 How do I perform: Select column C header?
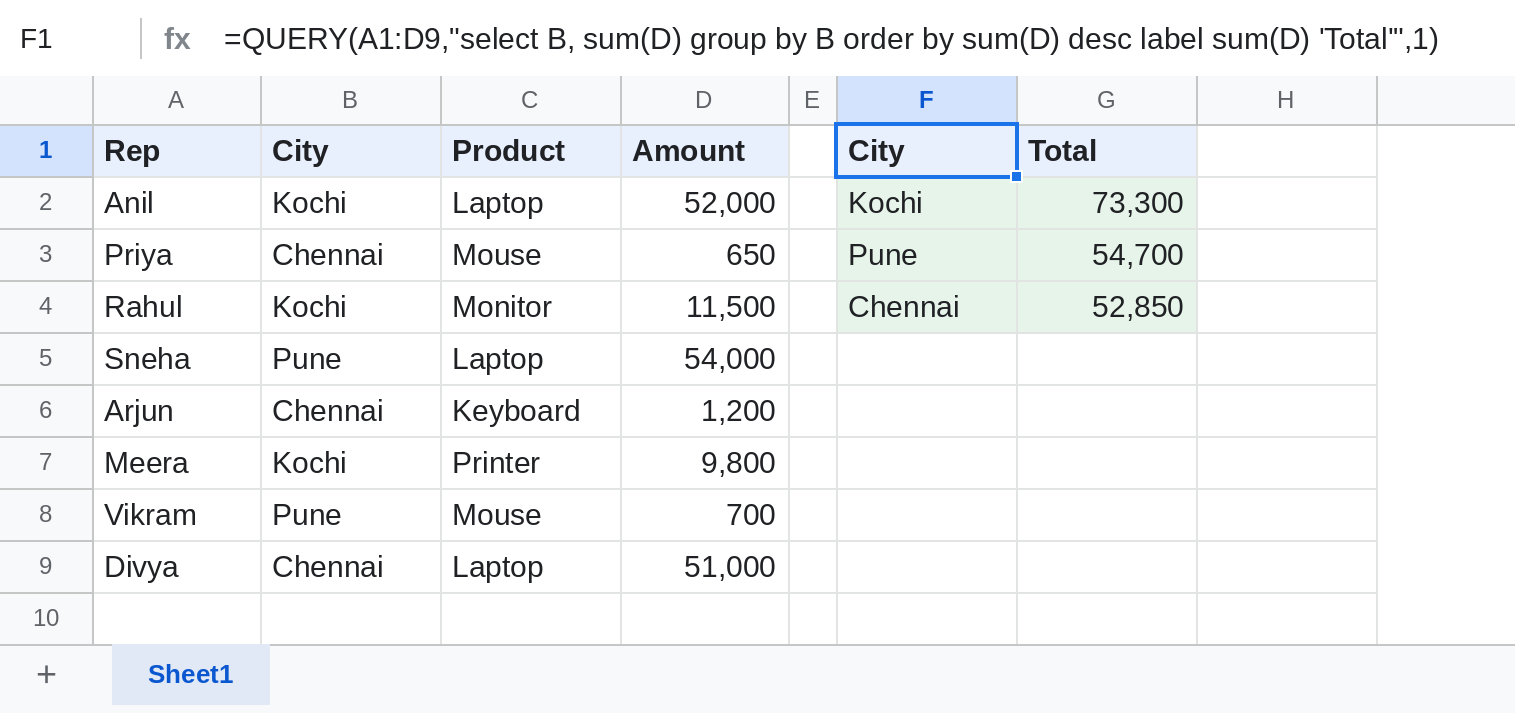pyautogui.click(x=531, y=100)
